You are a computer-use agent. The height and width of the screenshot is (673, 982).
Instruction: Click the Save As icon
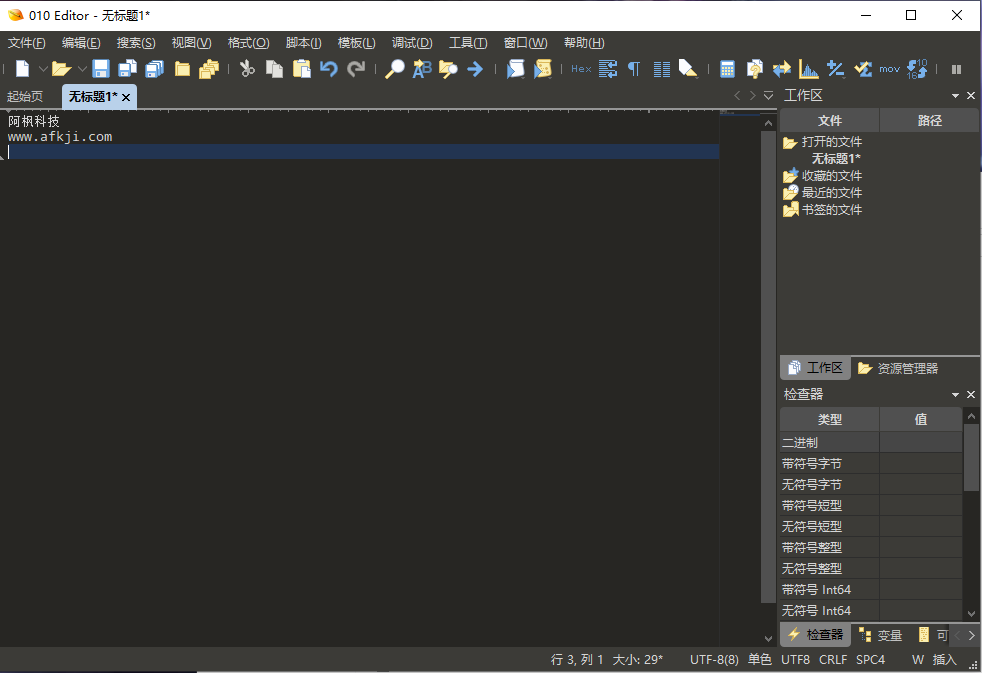[x=128, y=69]
